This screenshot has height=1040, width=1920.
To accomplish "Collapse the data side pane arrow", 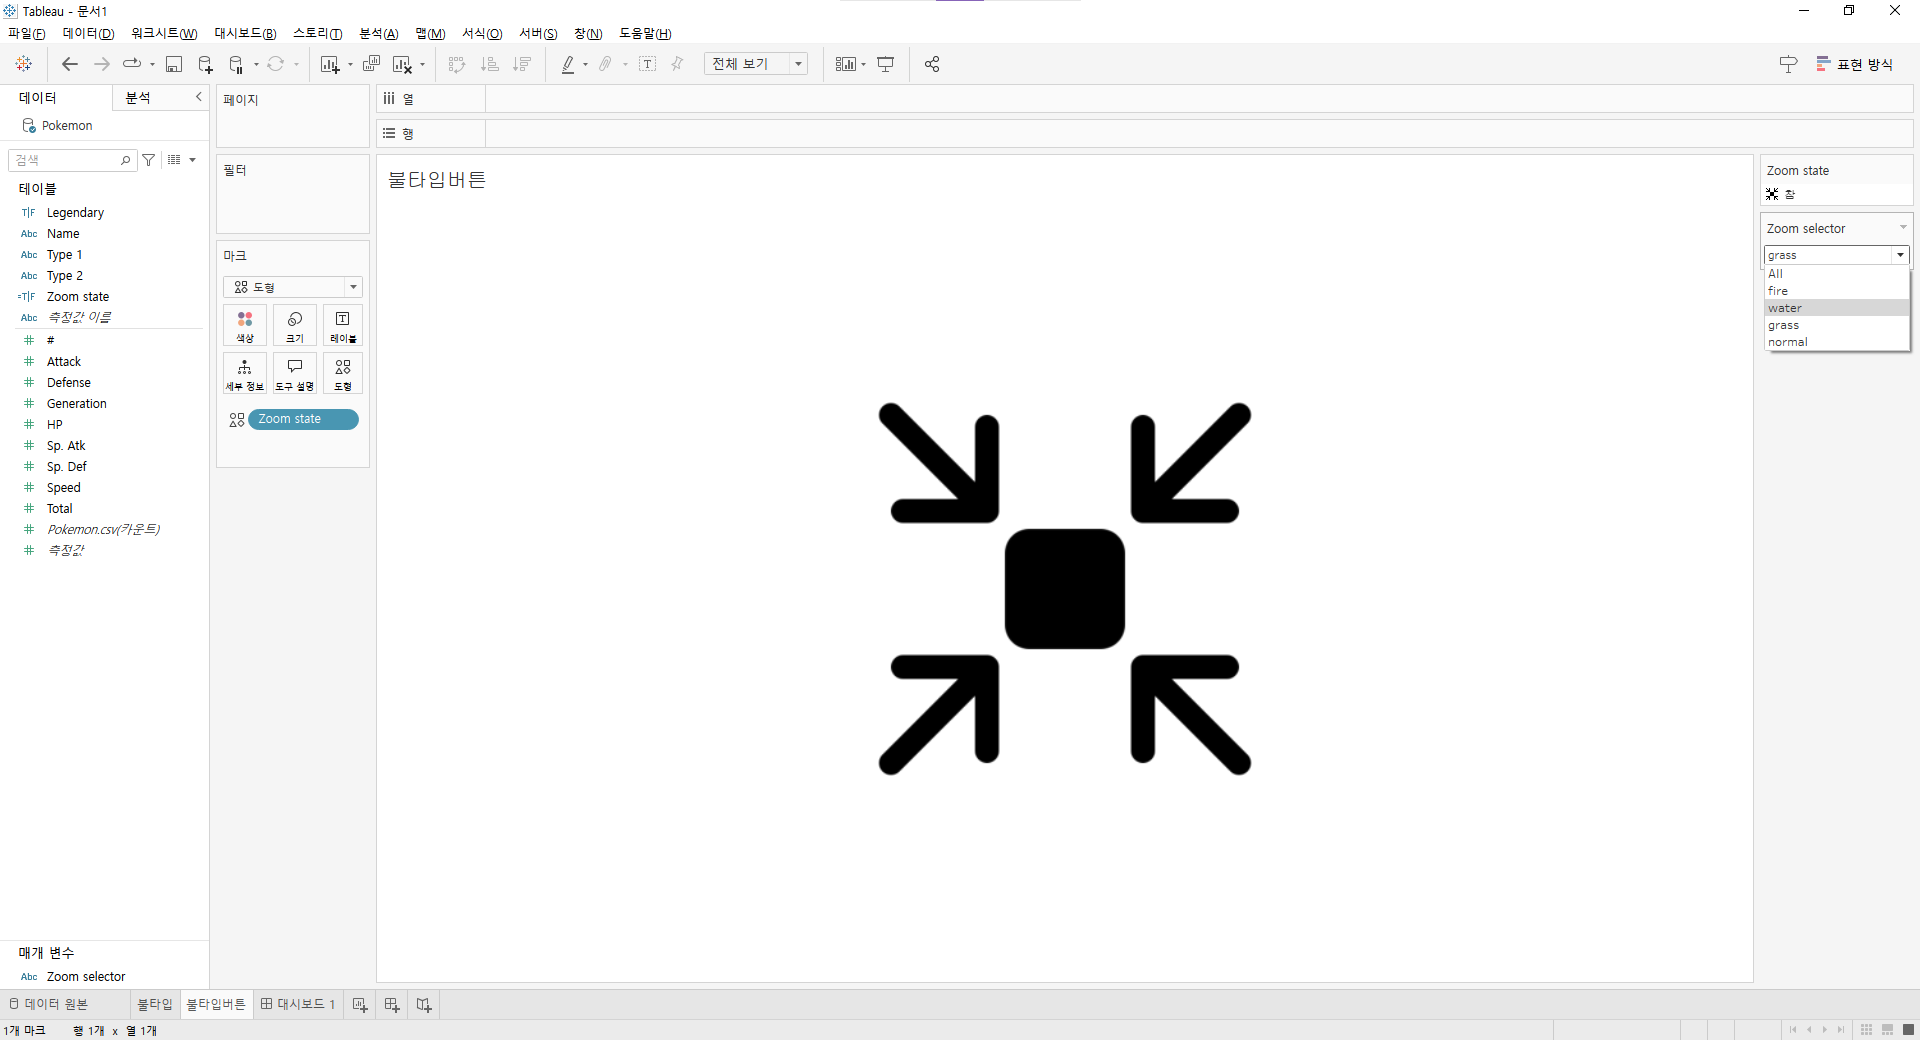I will point(198,97).
